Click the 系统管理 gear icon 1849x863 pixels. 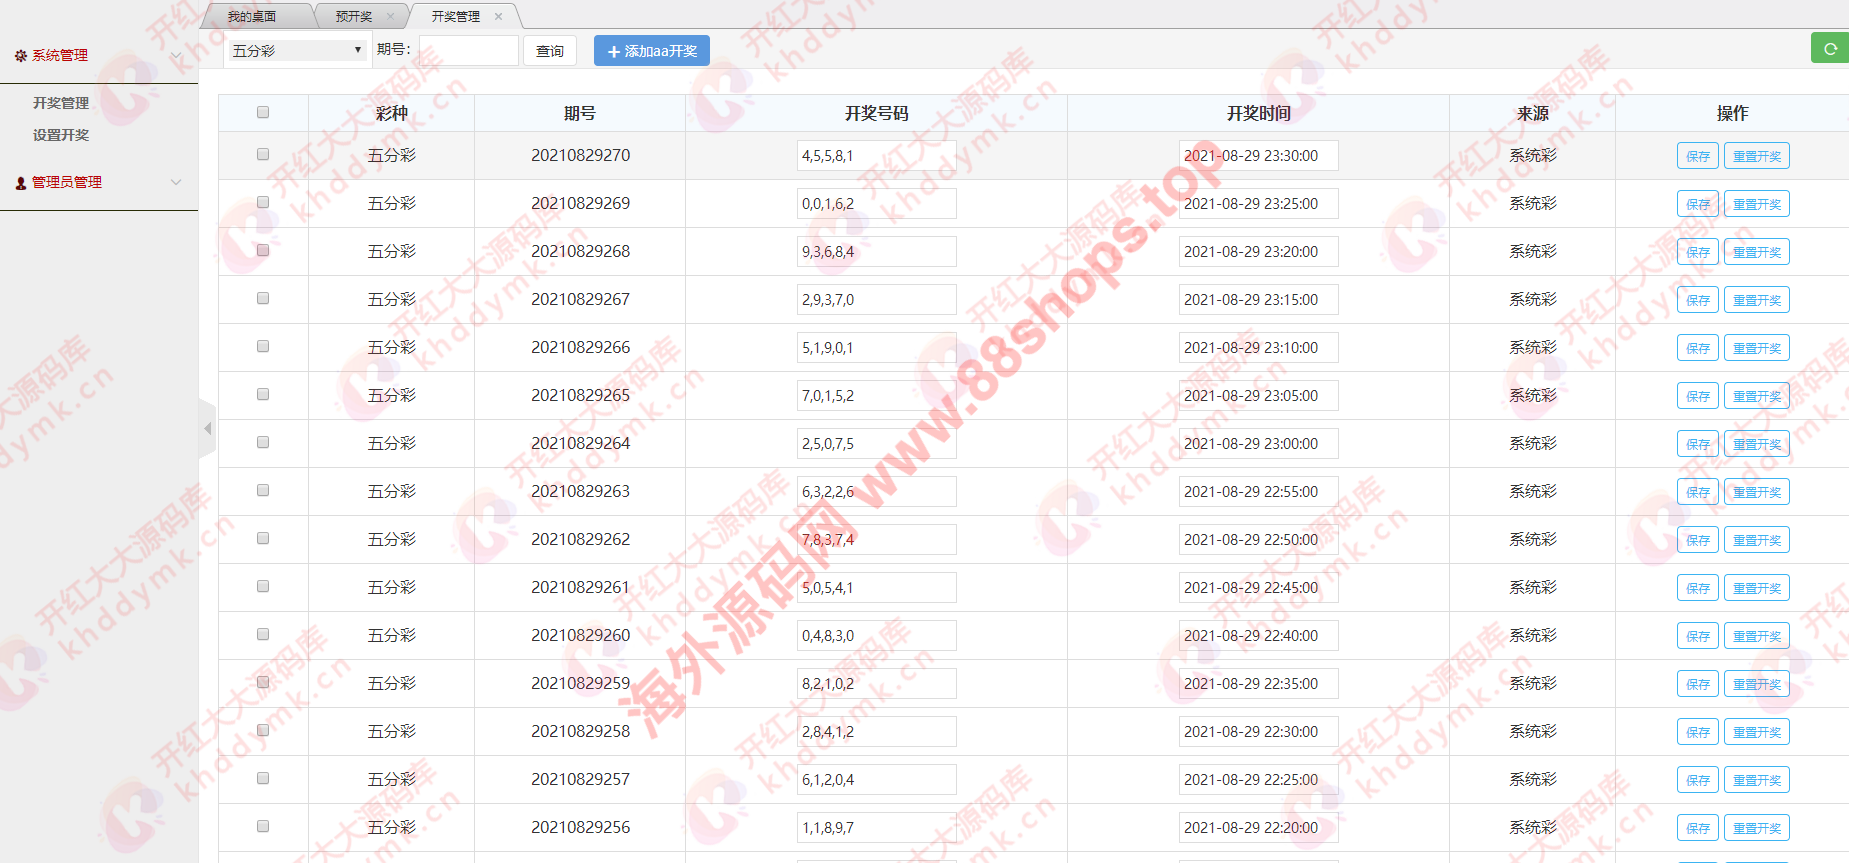point(20,56)
